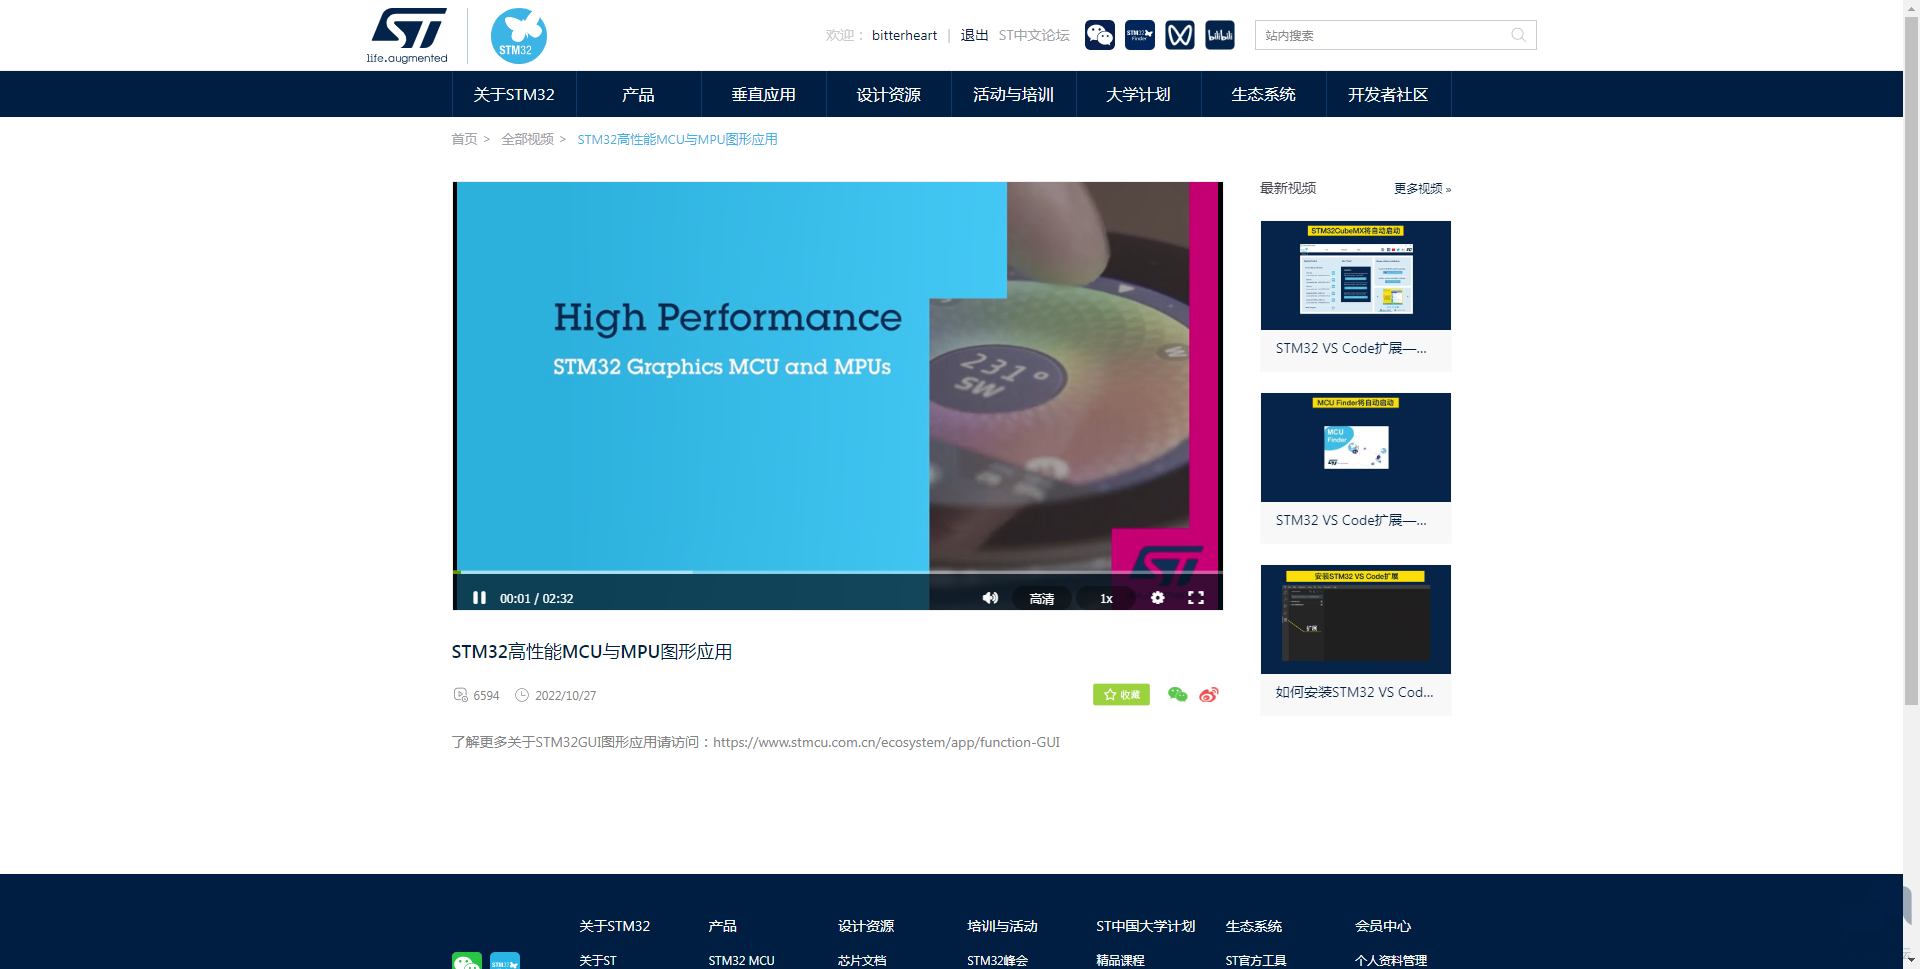Open the MCU Finder video thumbnail
This screenshot has height=969, width=1920.
click(1356, 447)
